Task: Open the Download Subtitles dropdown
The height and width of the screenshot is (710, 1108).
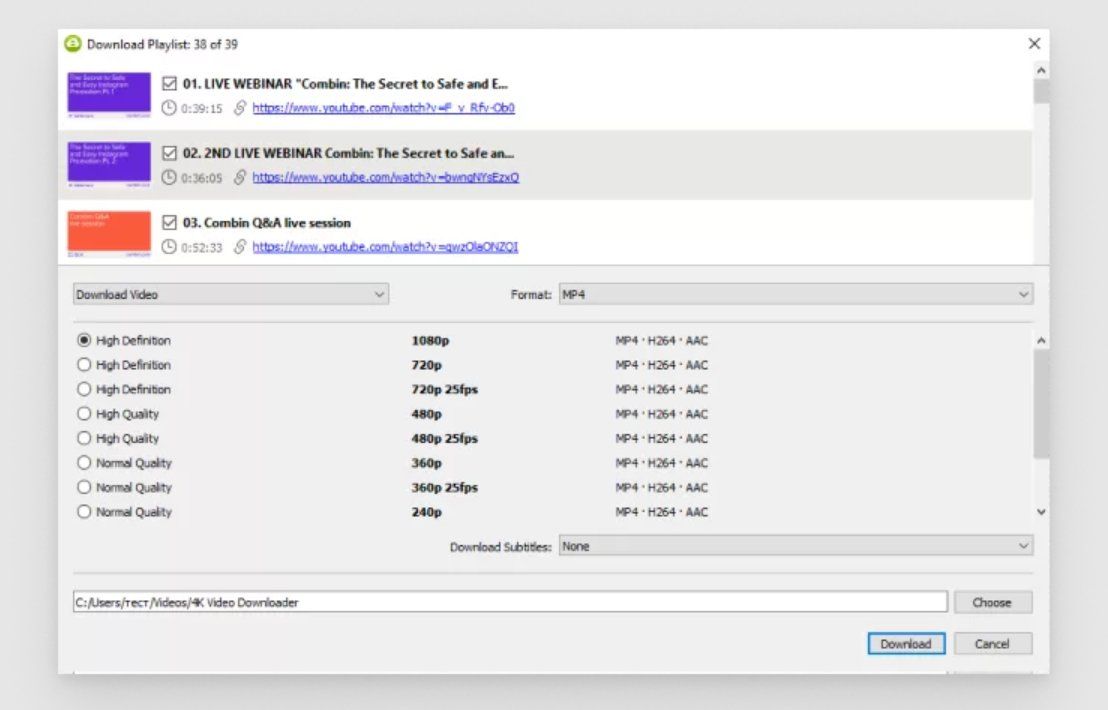Action: tap(795, 547)
